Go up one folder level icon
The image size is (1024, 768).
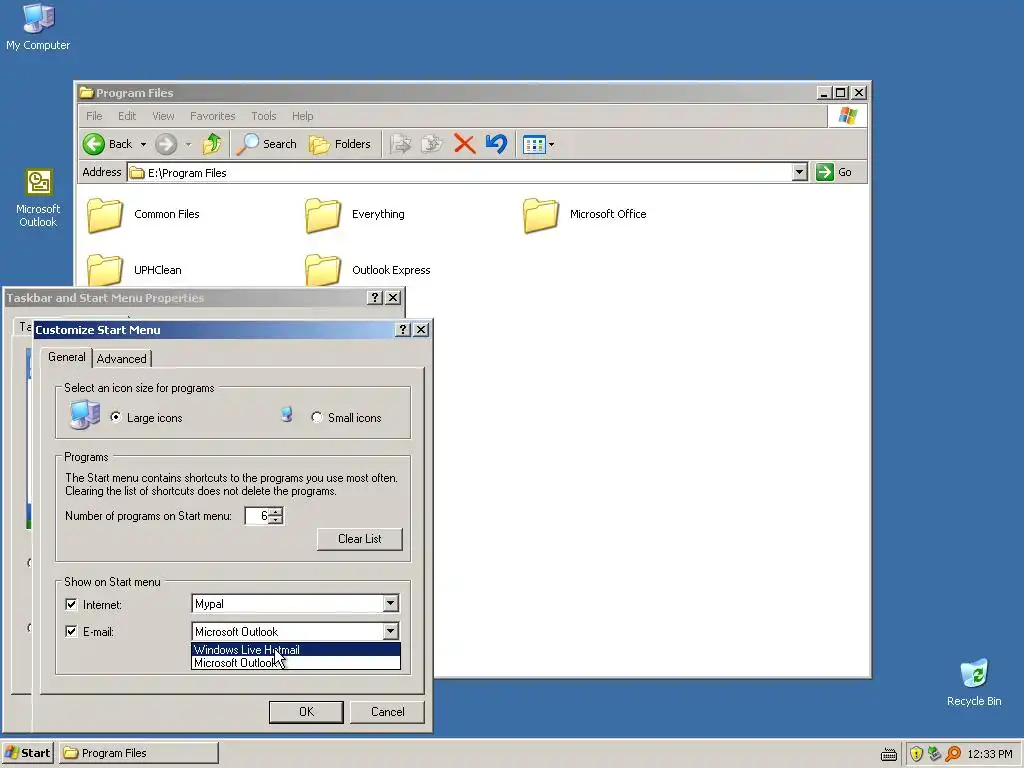(x=212, y=144)
